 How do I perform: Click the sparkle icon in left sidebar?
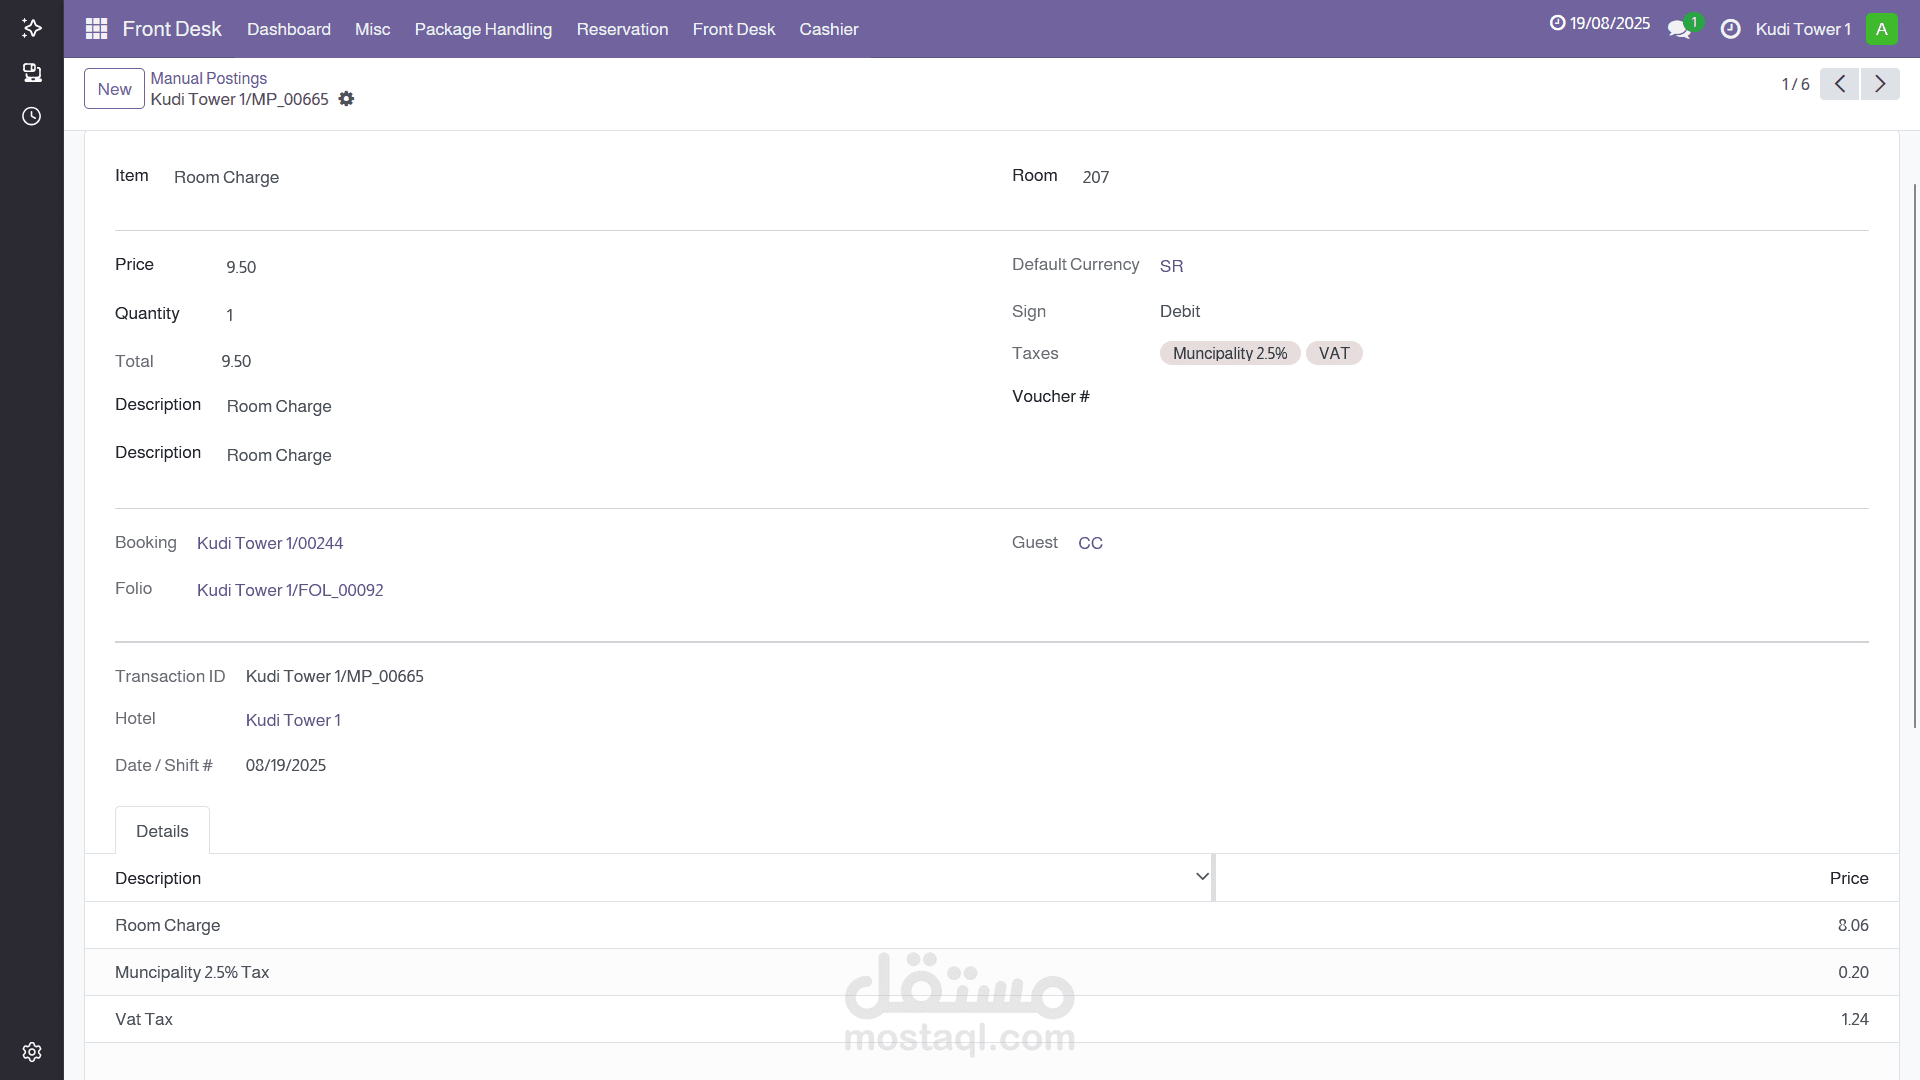[32, 28]
